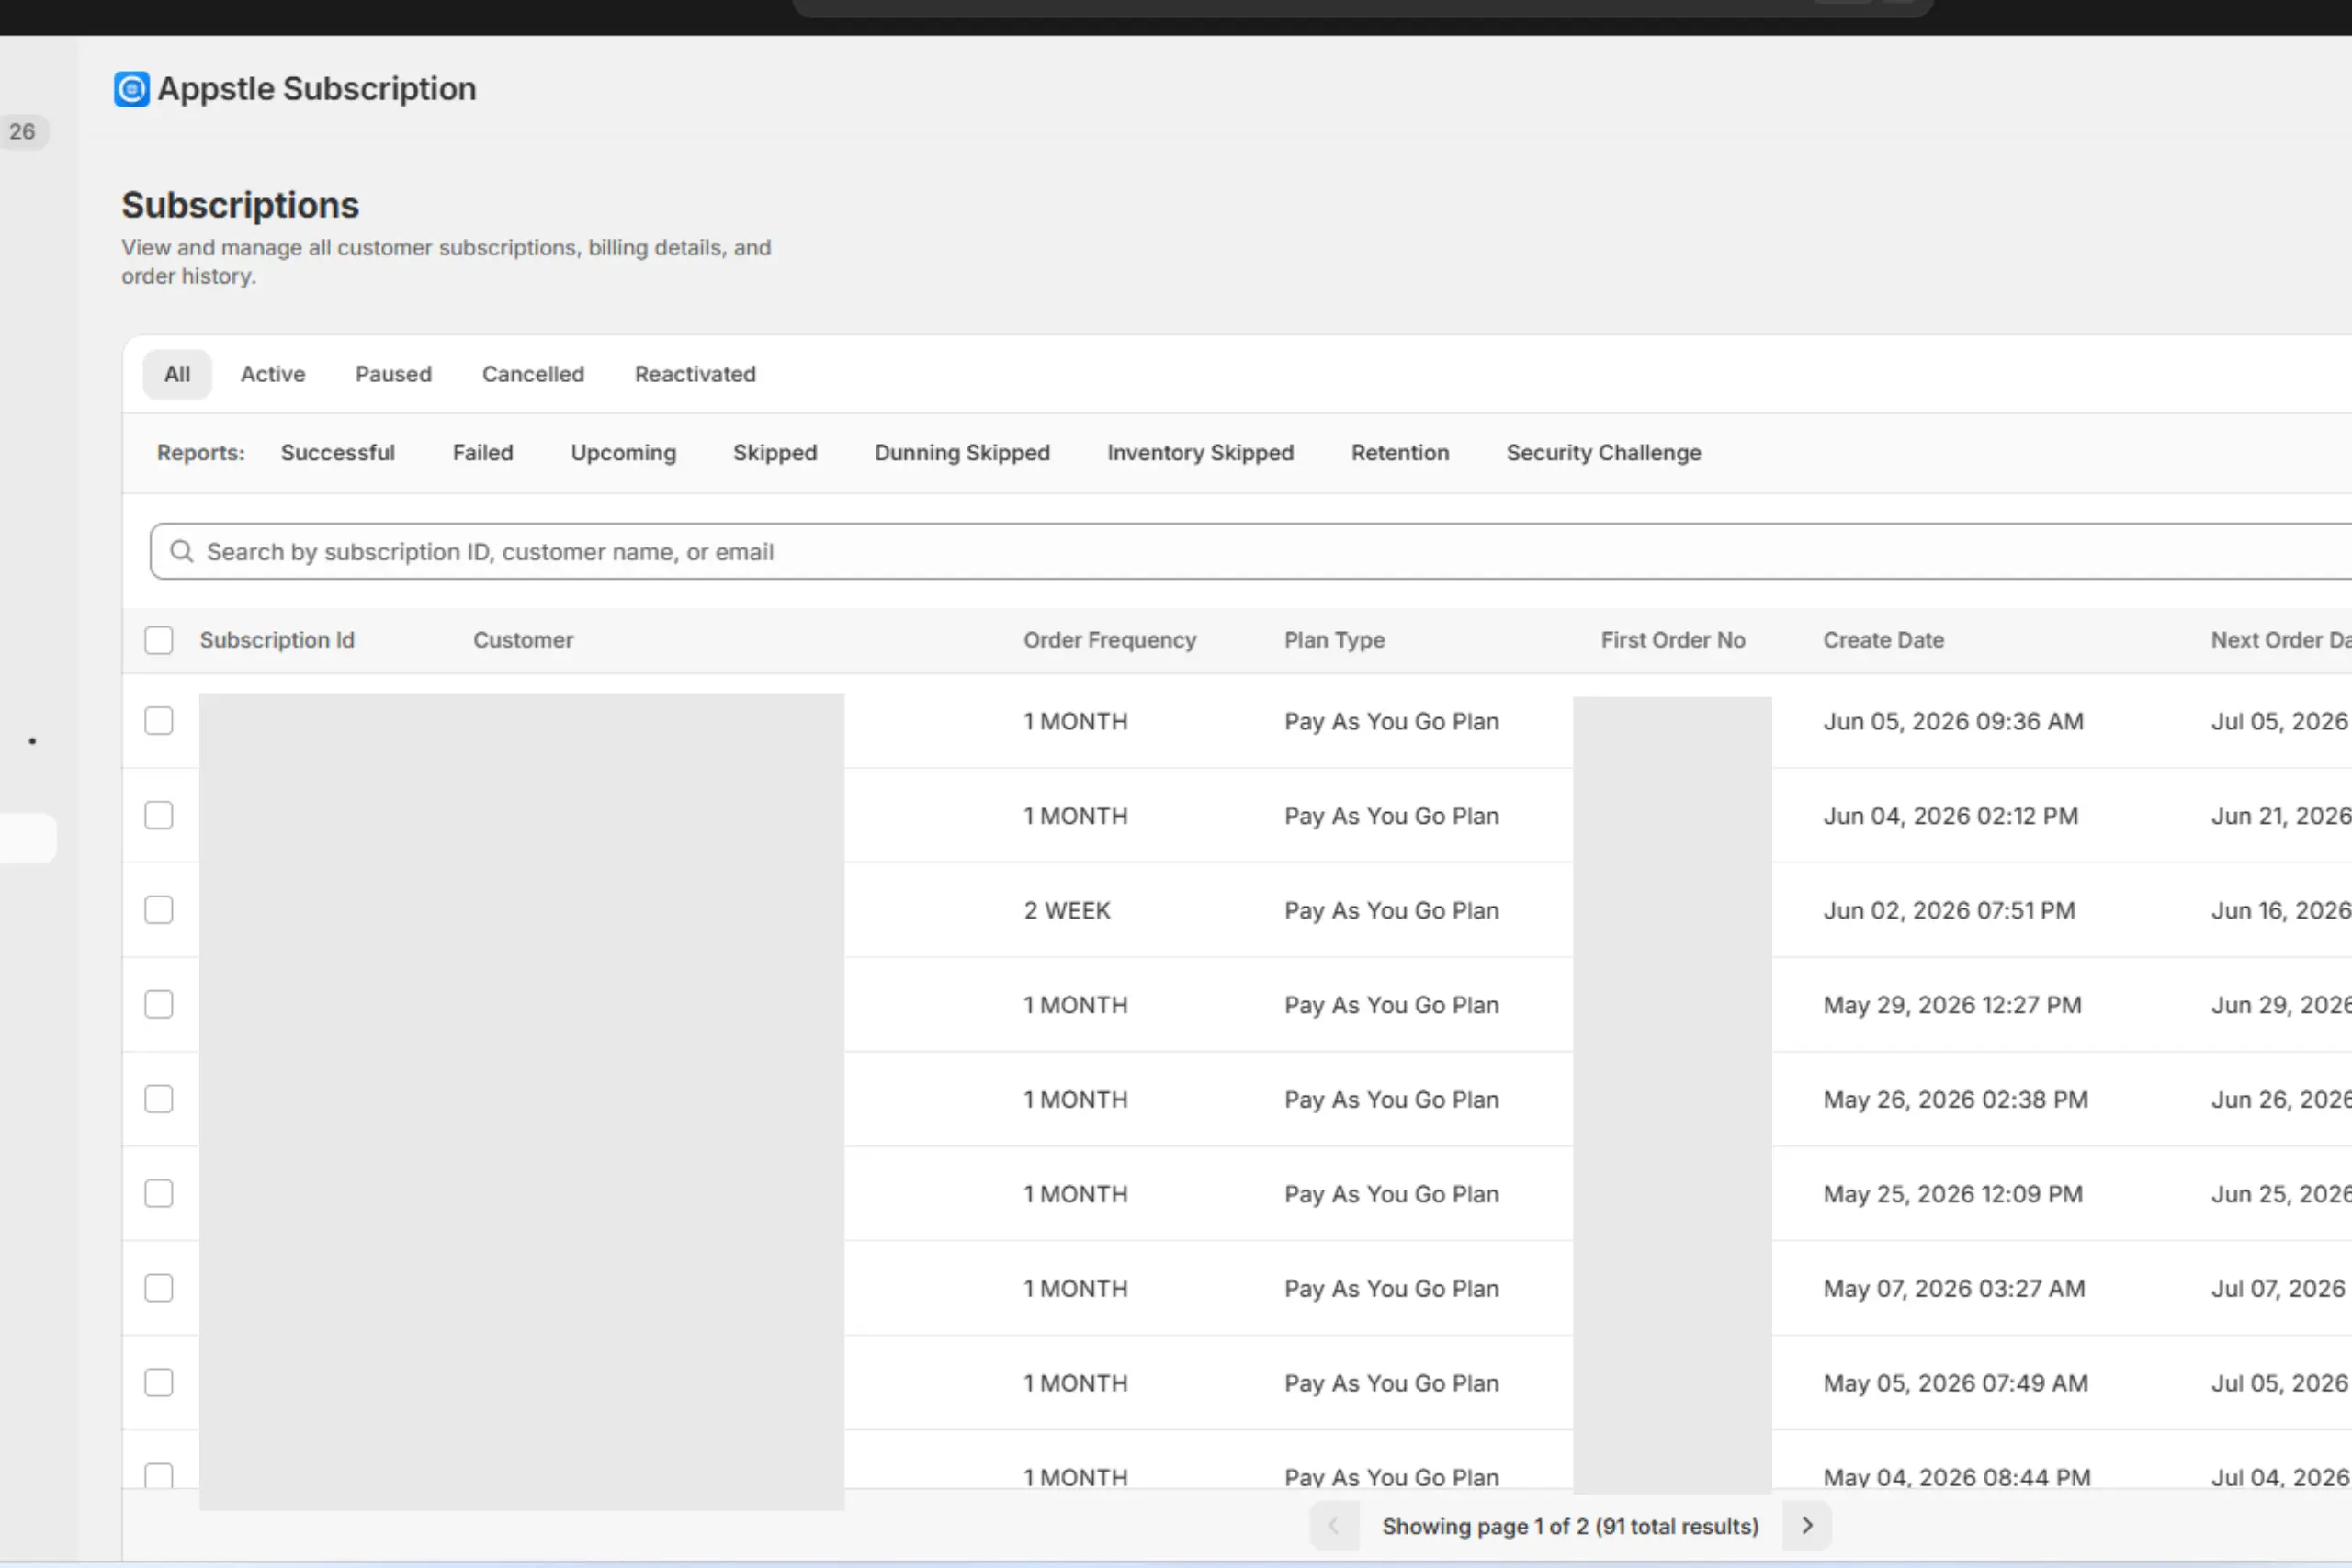The height and width of the screenshot is (1568, 2352).
Task: Click 'Jun 04, 2026 02:12 PM' cell
Action: click(1950, 815)
